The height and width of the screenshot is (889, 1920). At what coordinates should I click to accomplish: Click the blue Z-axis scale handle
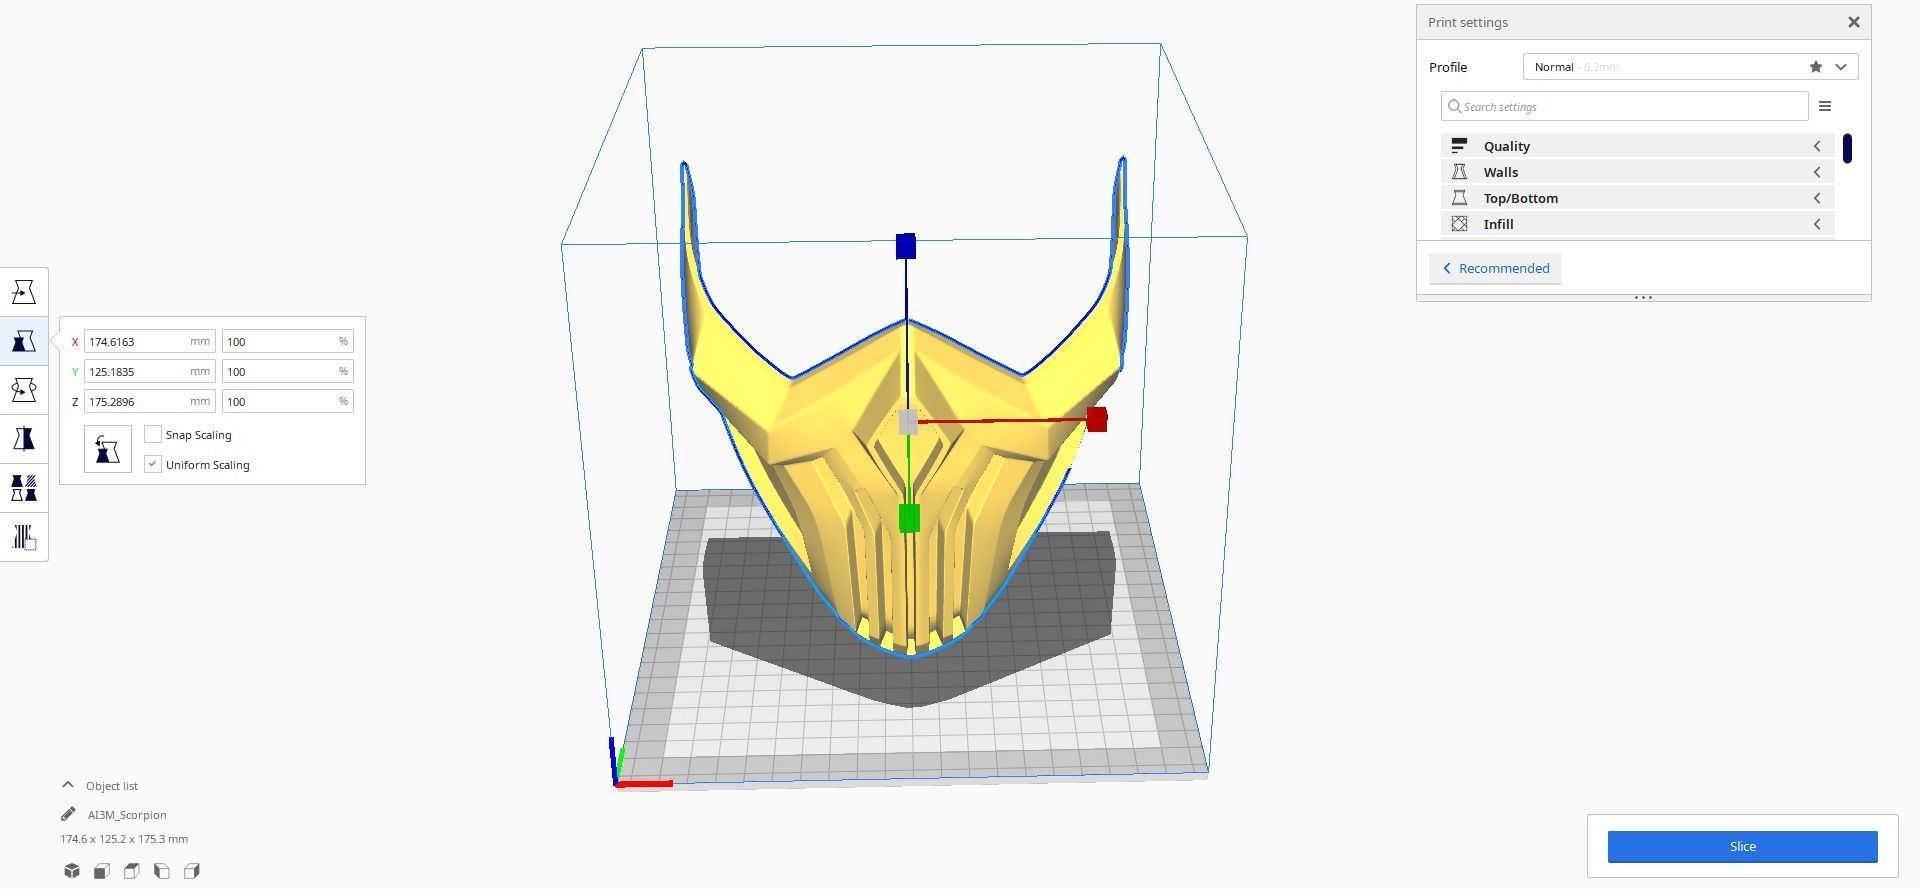906,246
